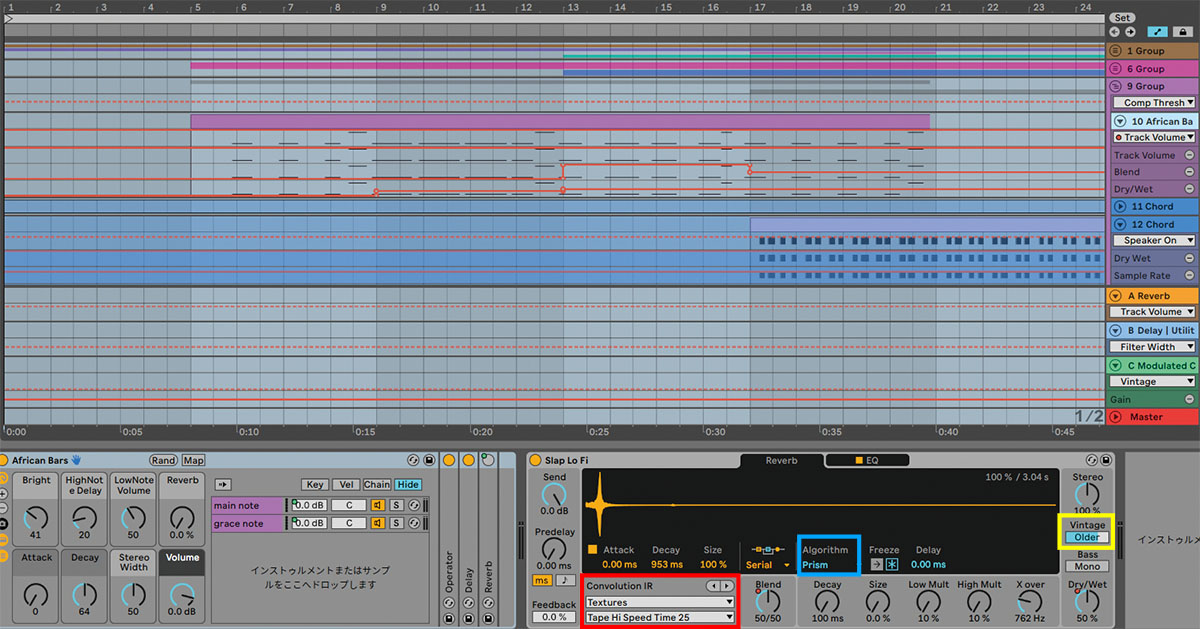The image size is (1200, 629).
Task: Toggle the rack chain list view
Action: point(4,540)
